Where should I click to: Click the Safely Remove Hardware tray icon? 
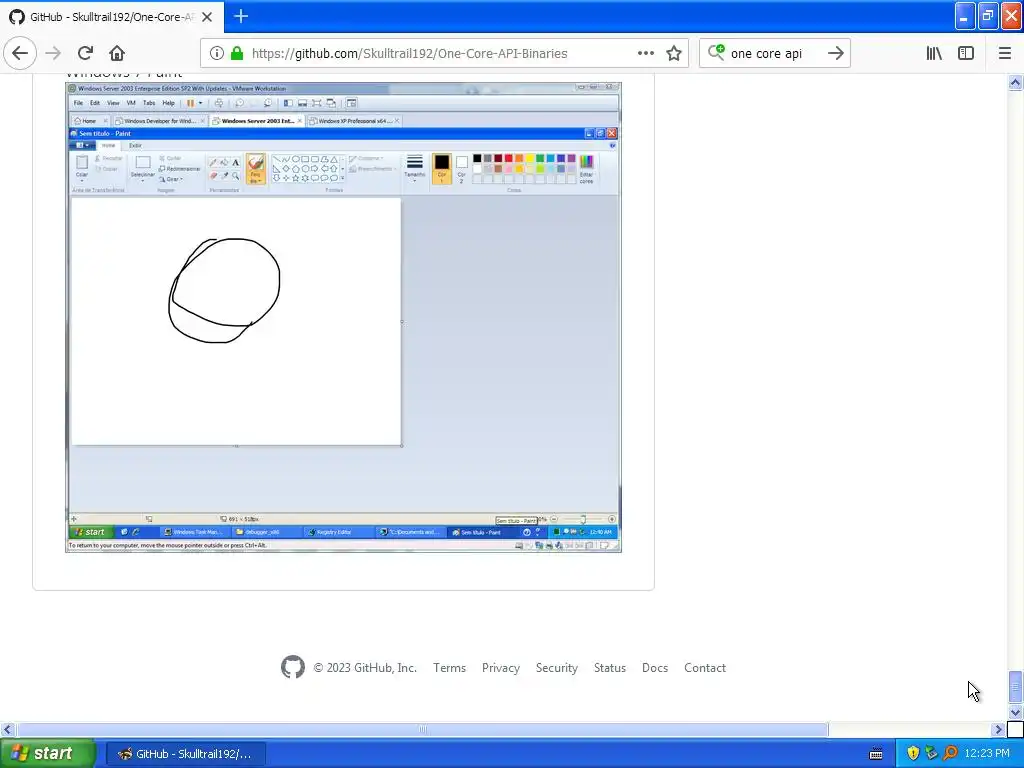(x=931, y=754)
